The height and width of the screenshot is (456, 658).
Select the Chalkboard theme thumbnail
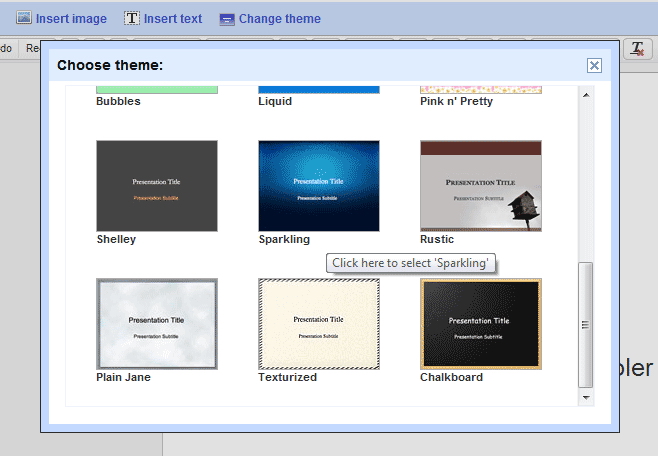[481, 324]
